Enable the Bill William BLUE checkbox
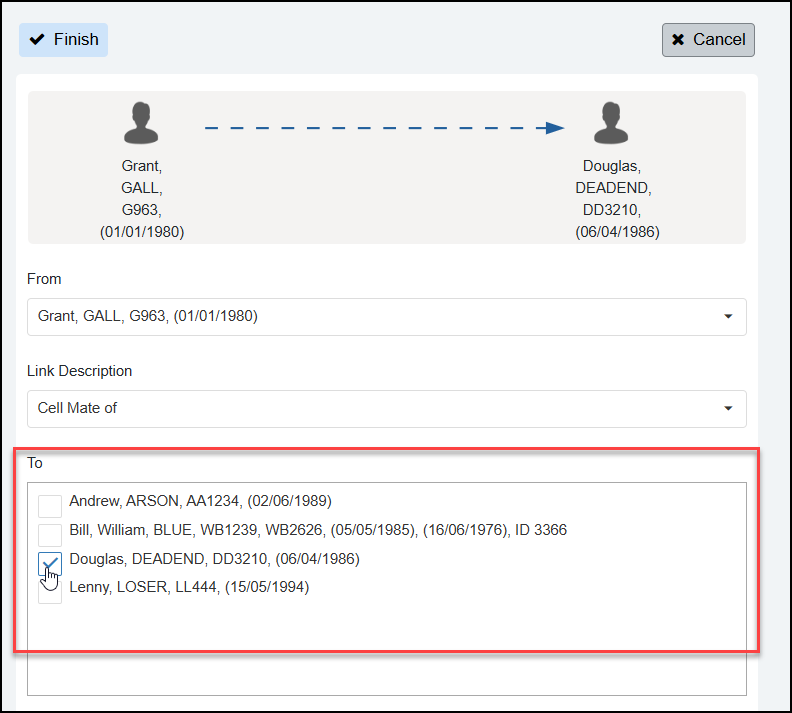Viewport: 792px width, 713px height. [x=50, y=534]
